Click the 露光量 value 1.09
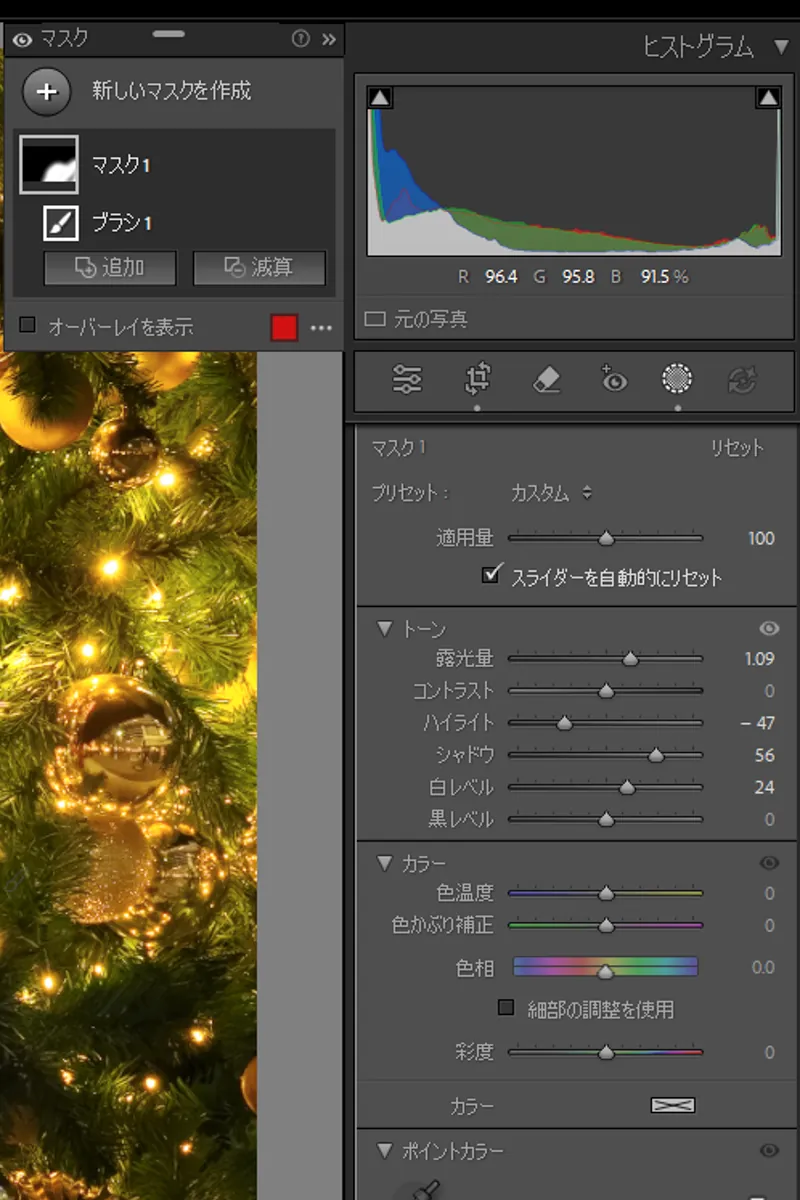800x1200 pixels. click(760, 659)
